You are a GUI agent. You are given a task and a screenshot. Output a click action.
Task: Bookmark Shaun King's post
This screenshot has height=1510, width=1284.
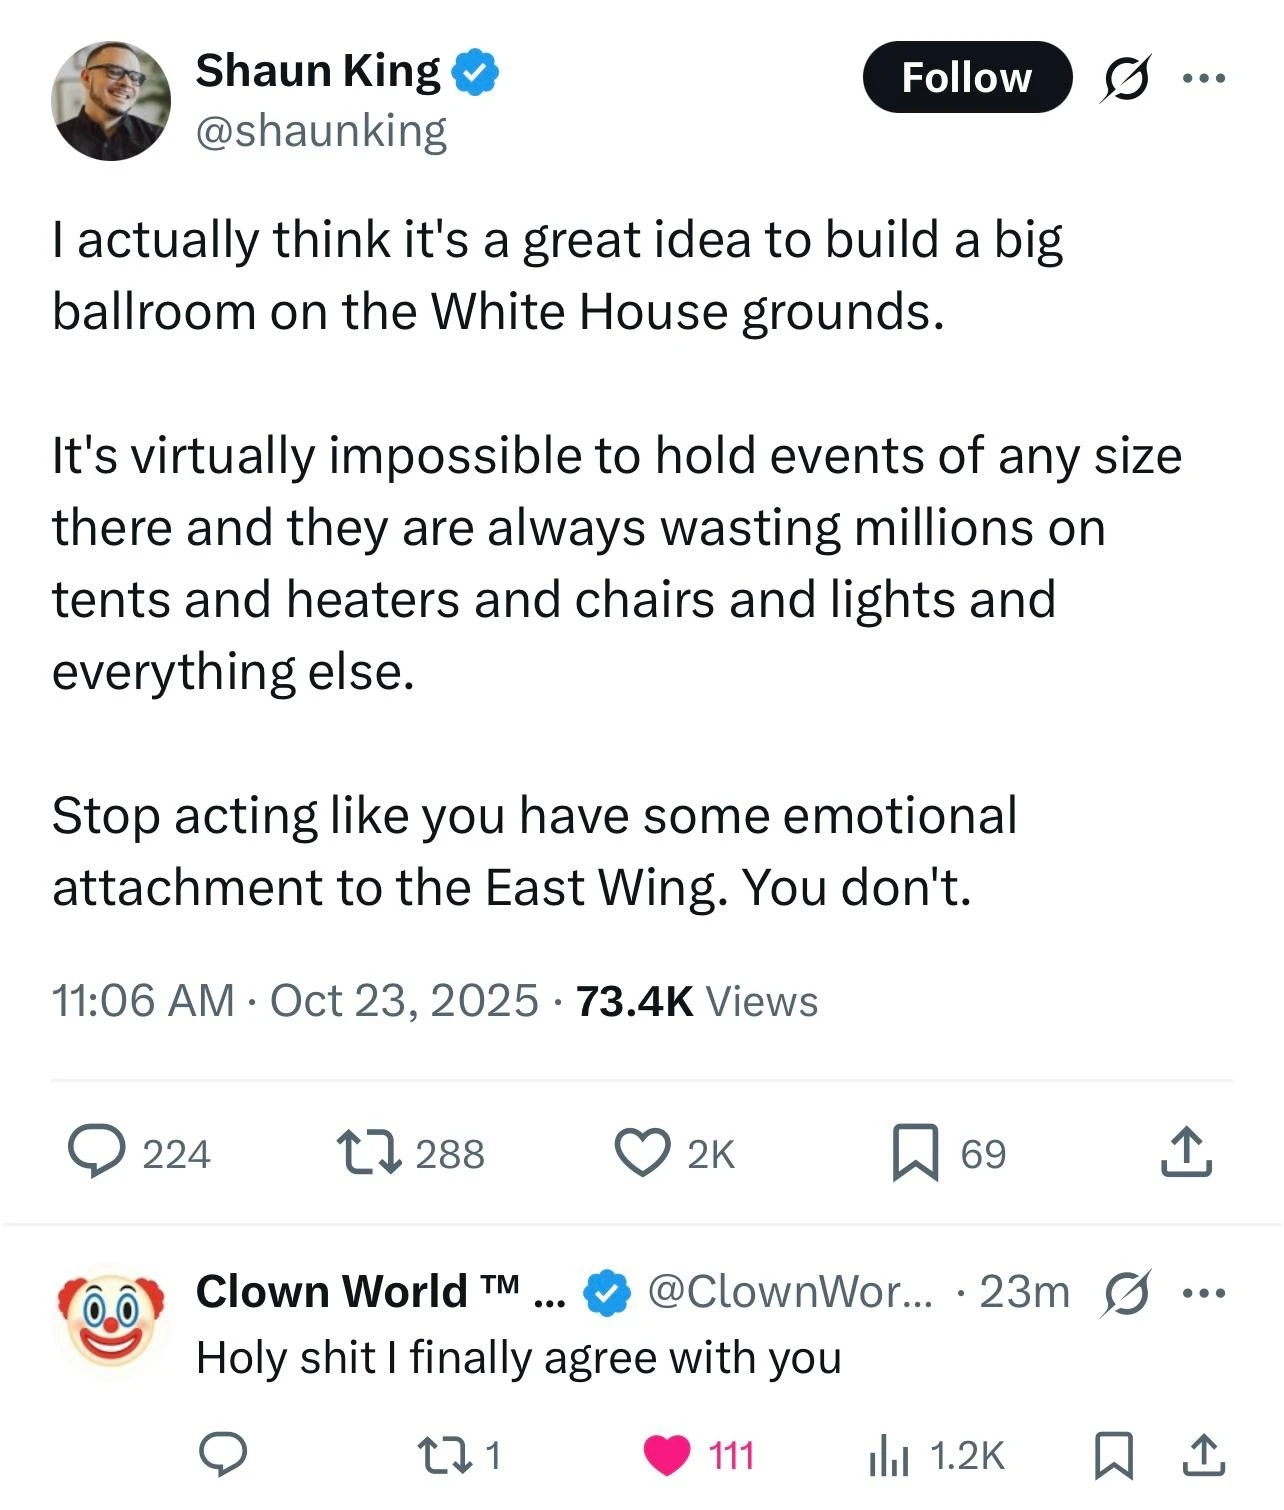pyautogui.click(x=915, y=1153)
